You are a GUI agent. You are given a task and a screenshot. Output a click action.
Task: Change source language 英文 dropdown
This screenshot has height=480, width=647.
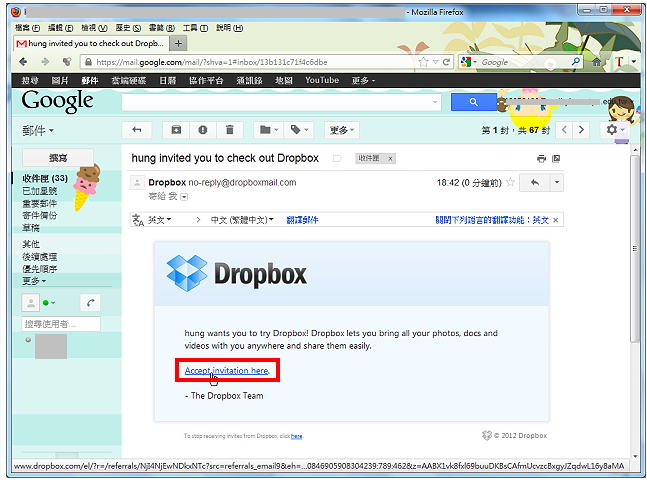(x=159, y=220)
